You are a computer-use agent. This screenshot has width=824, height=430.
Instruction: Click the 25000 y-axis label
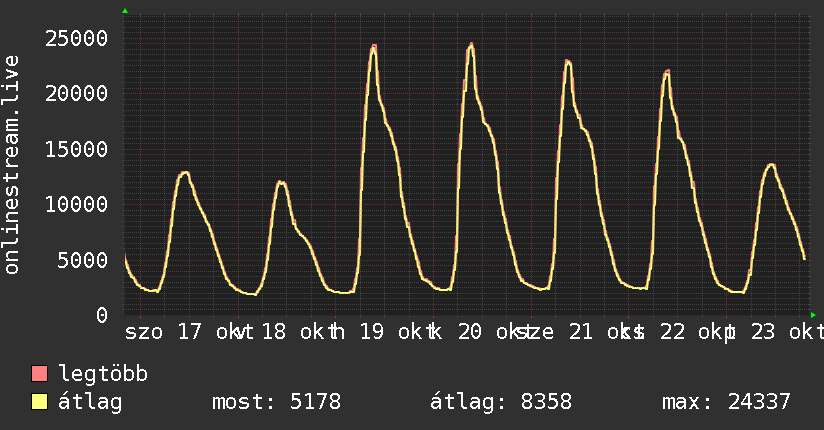click(76, 38)
